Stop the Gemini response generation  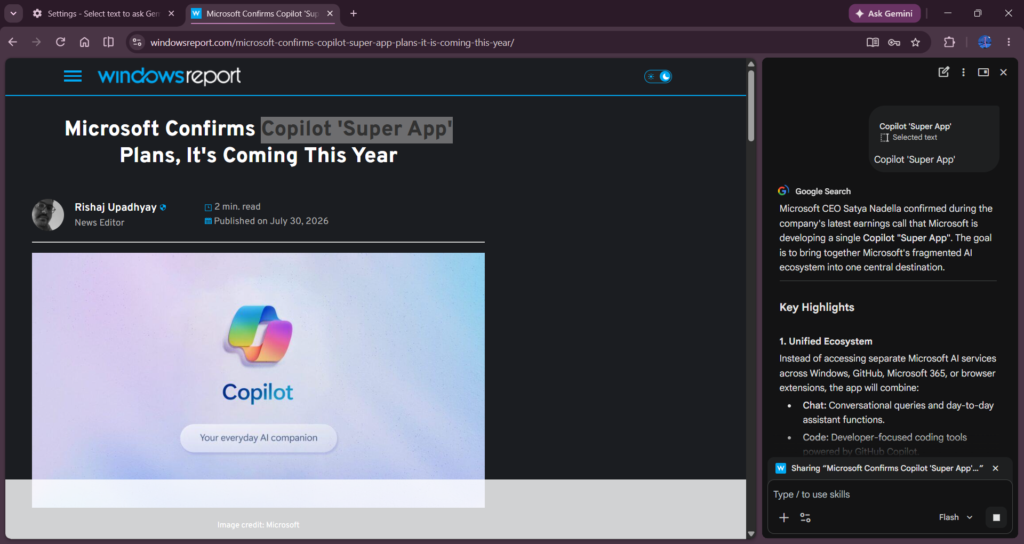pos(996,517)
